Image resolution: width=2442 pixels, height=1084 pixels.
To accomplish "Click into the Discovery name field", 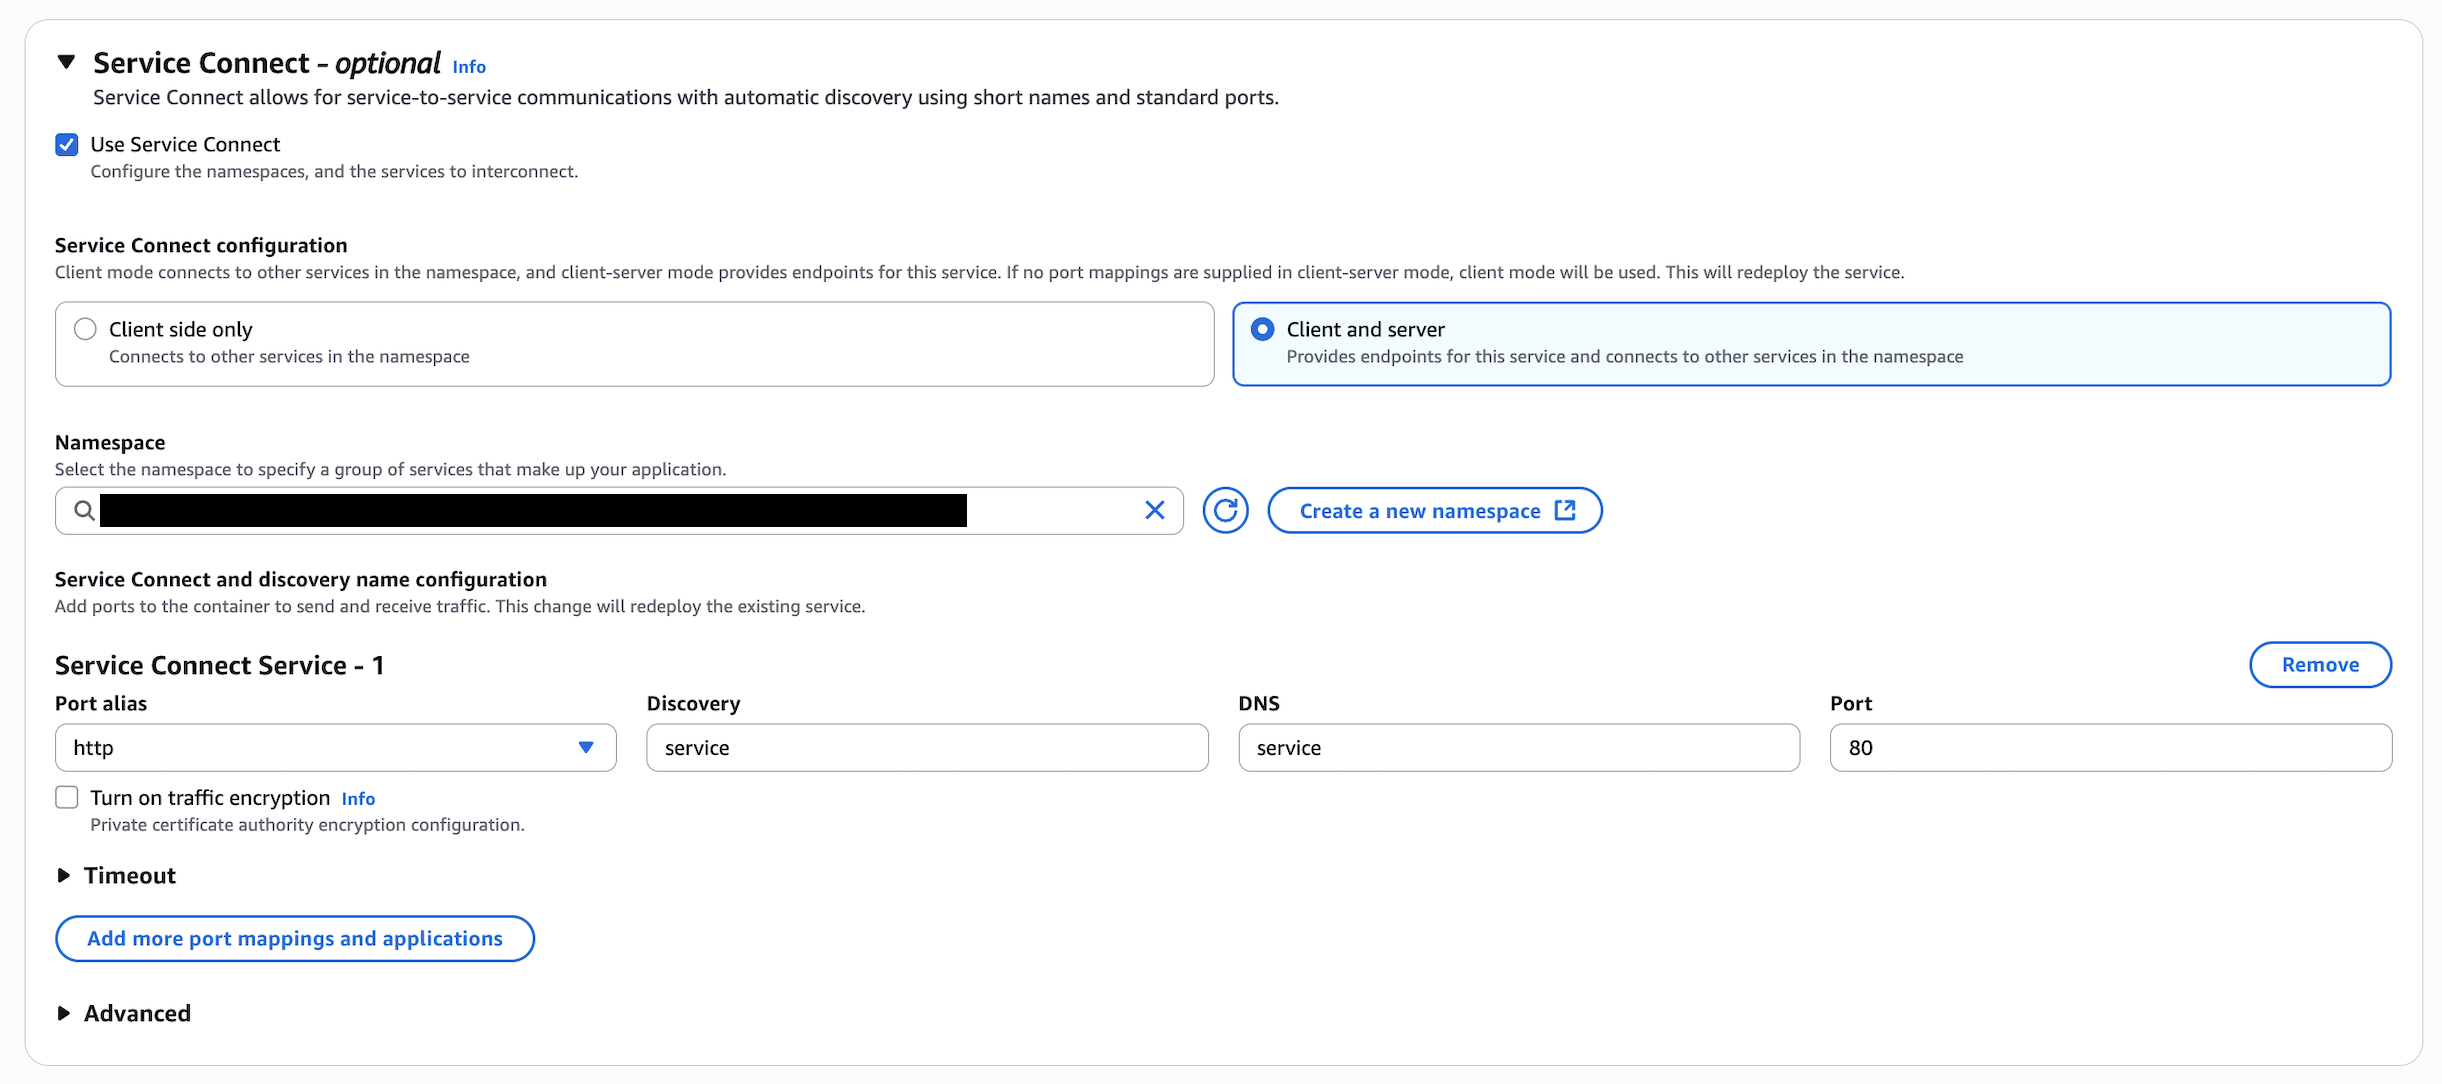I will 927,748.
